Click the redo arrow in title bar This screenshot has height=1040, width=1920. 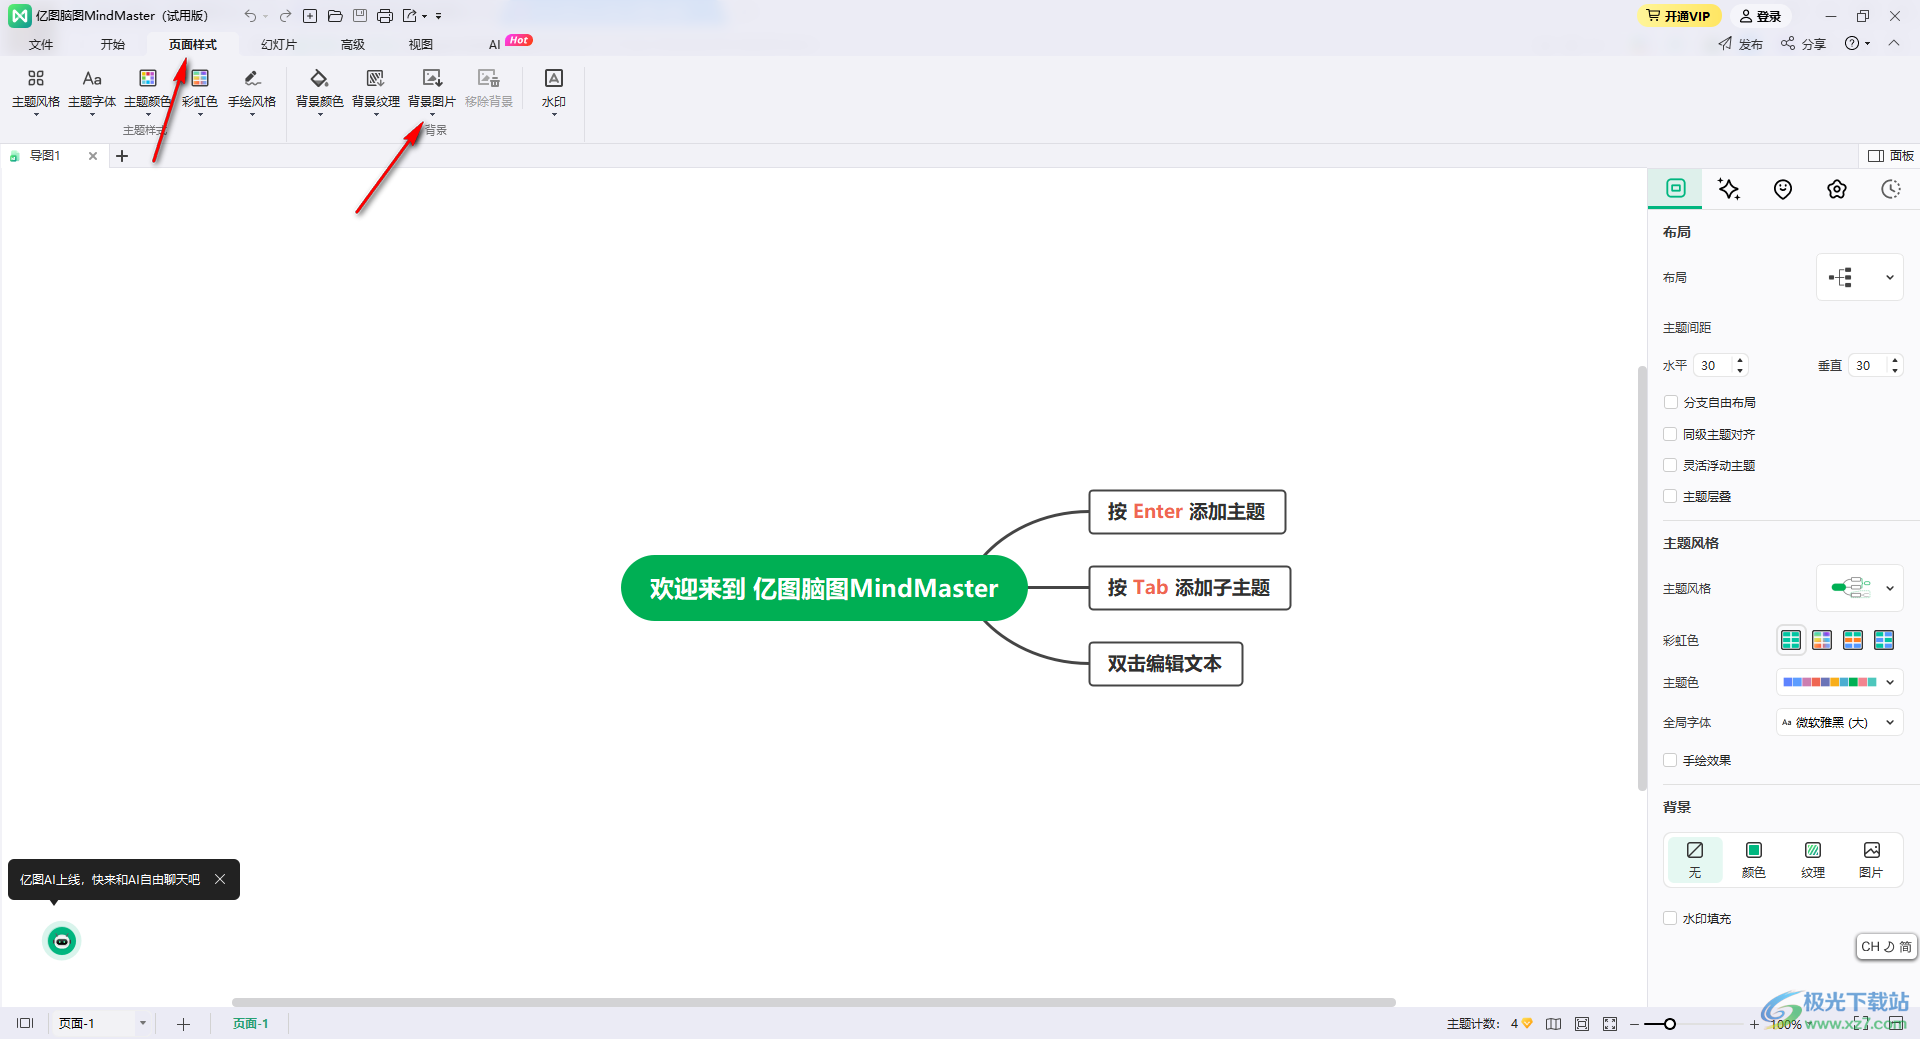coord(285,16)
